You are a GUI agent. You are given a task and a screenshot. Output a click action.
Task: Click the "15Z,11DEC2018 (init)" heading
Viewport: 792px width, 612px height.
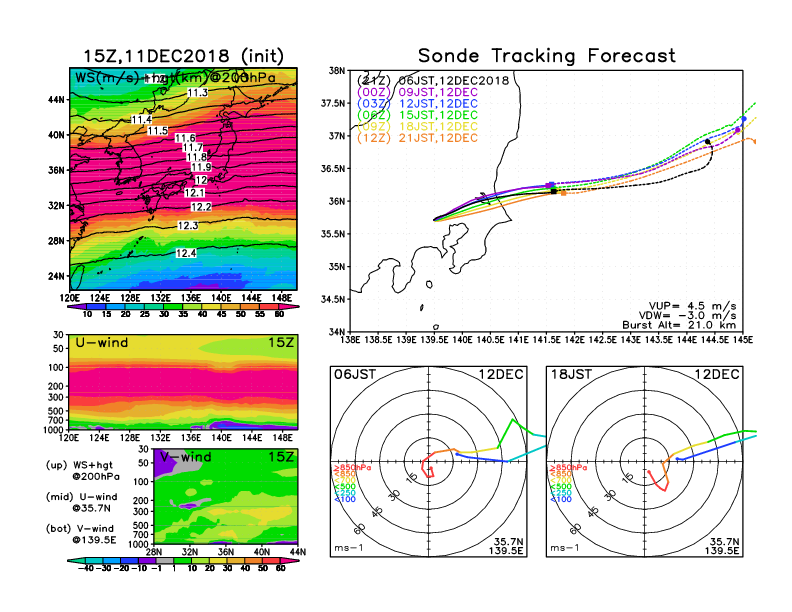point(183,56)
